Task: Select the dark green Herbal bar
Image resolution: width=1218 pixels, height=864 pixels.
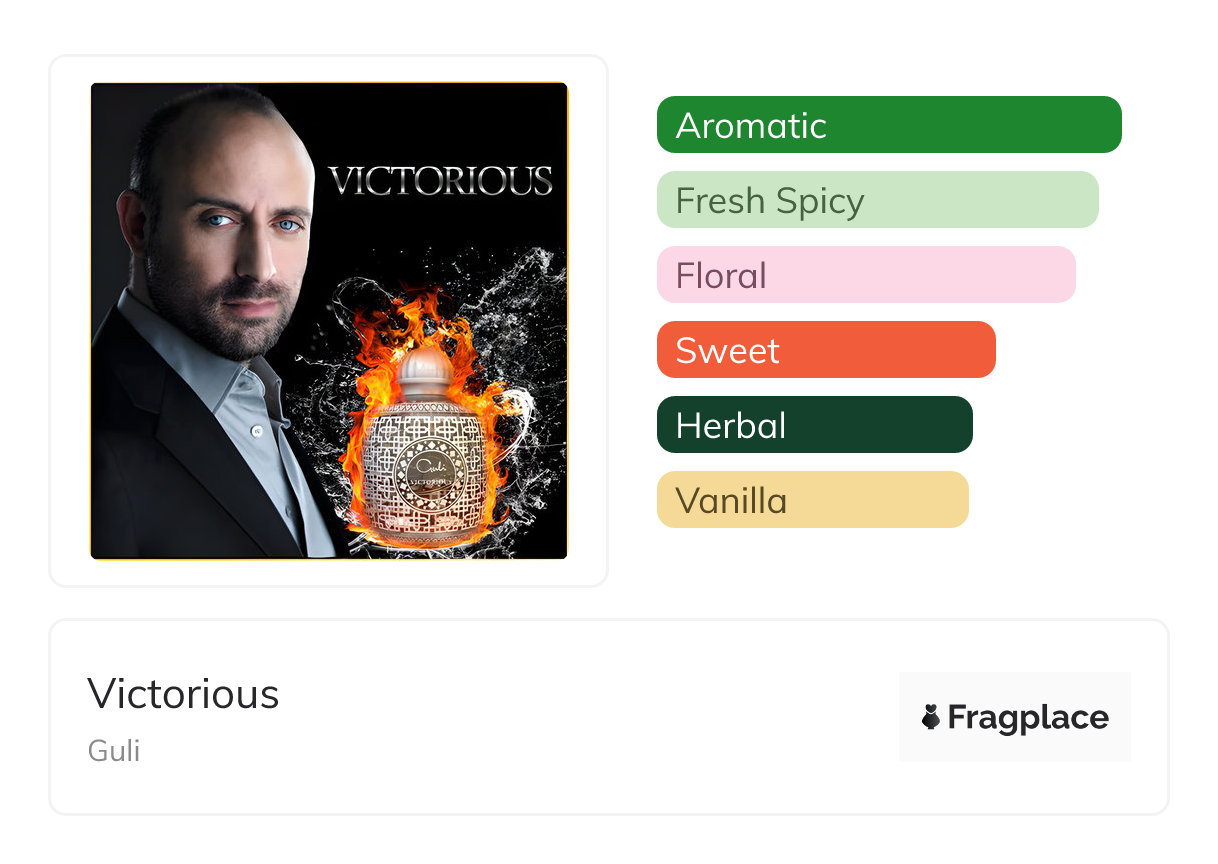Action: point(815,425)
